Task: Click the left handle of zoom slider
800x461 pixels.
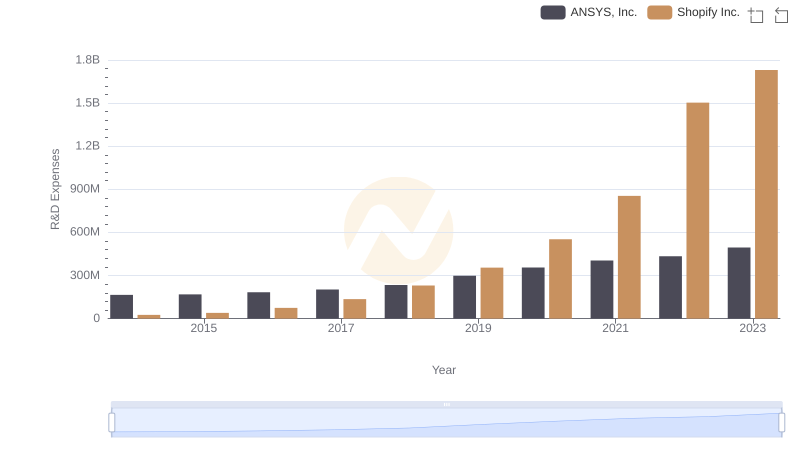Action: 112,423
